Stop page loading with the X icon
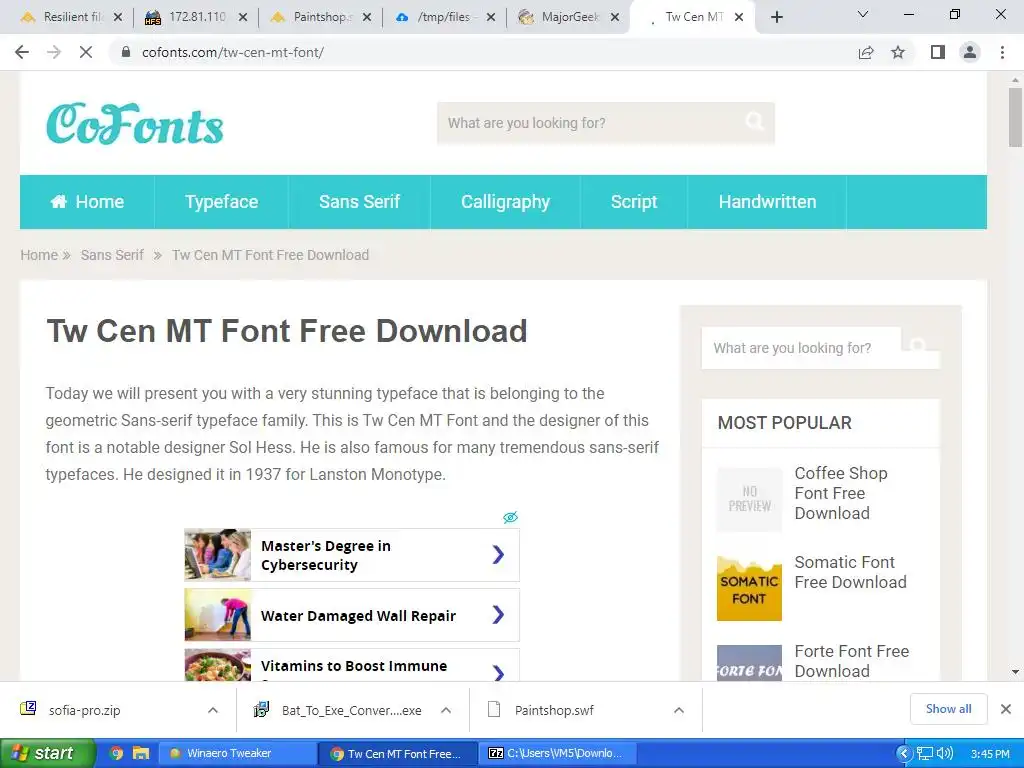The image size is (1024, 768). (86, 52)
